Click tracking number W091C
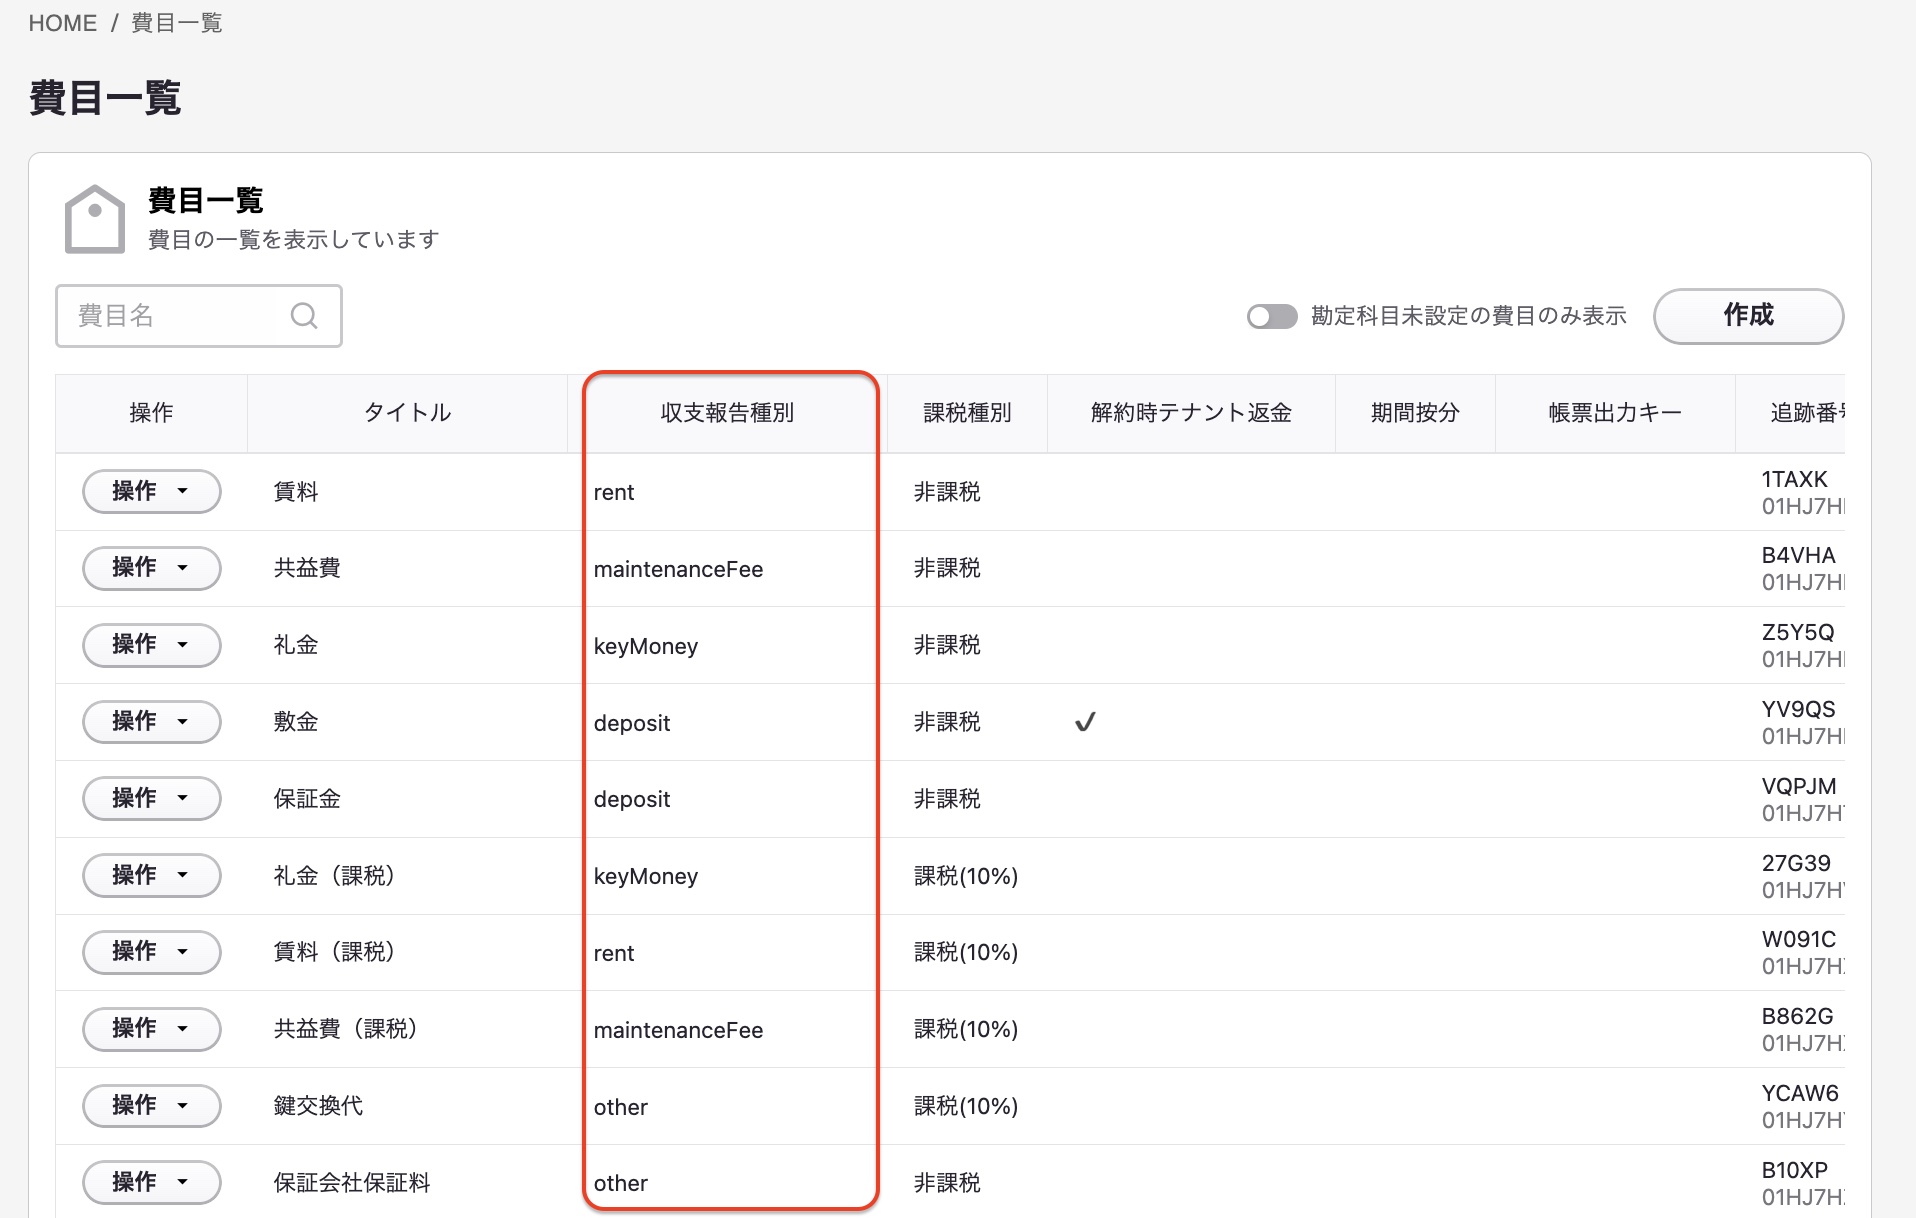Image resolution: width=1916 pixels, height=1218 pixels. tap(1798, 939)
